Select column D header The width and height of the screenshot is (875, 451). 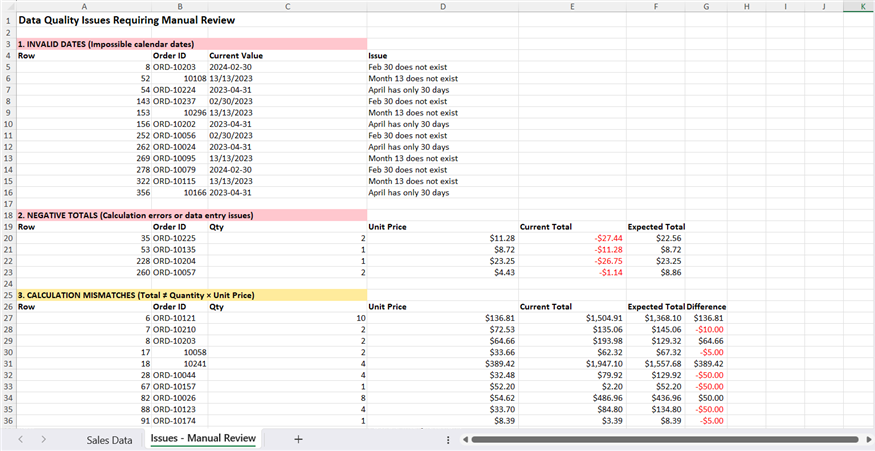click(443, 7)
